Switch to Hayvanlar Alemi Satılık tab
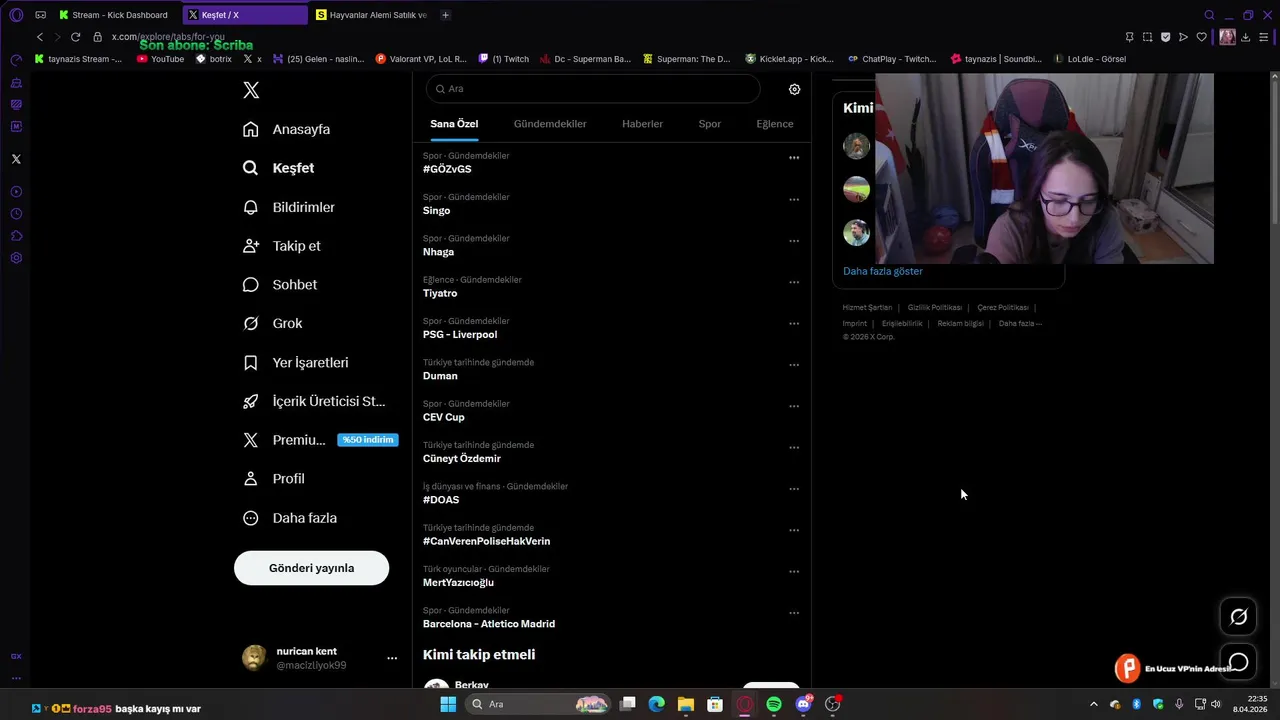 pos(371,15)
